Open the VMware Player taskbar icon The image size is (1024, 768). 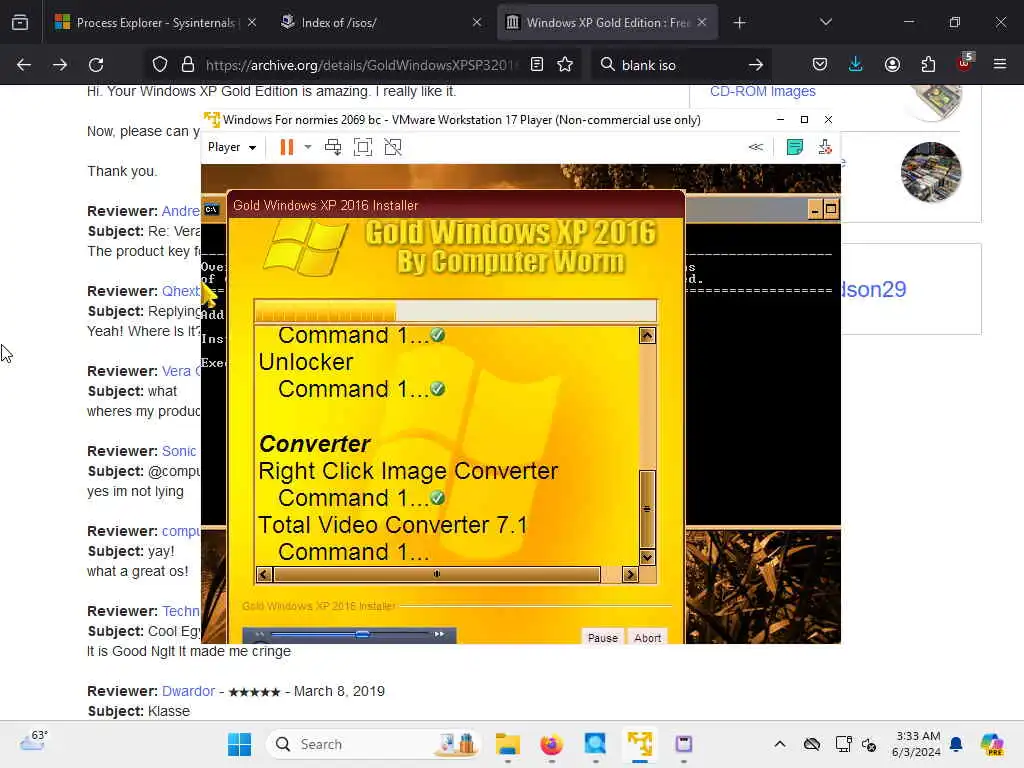(x=640, y=744)
